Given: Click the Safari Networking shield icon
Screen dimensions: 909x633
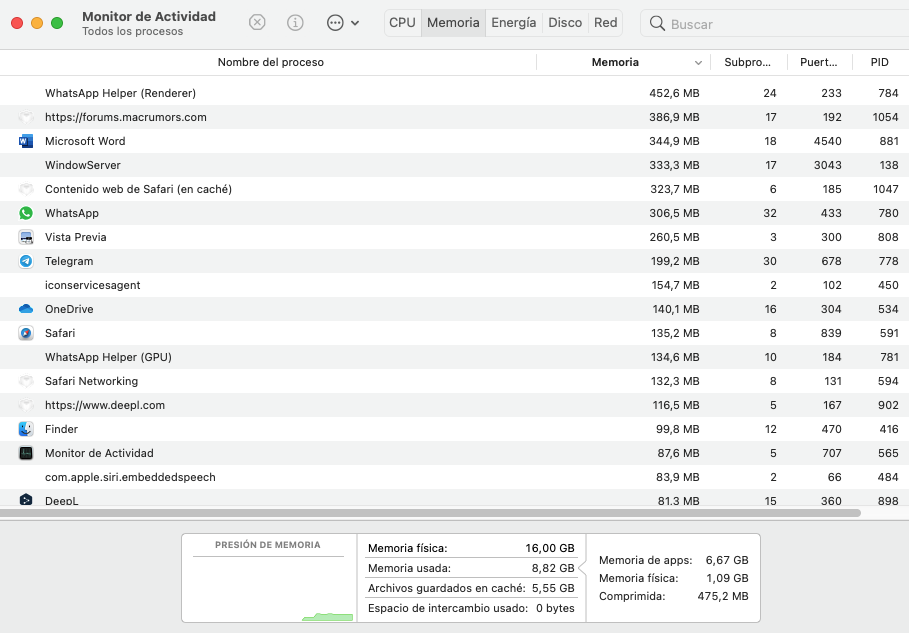Looking at the screenshot, I should [x=26, y=381].
